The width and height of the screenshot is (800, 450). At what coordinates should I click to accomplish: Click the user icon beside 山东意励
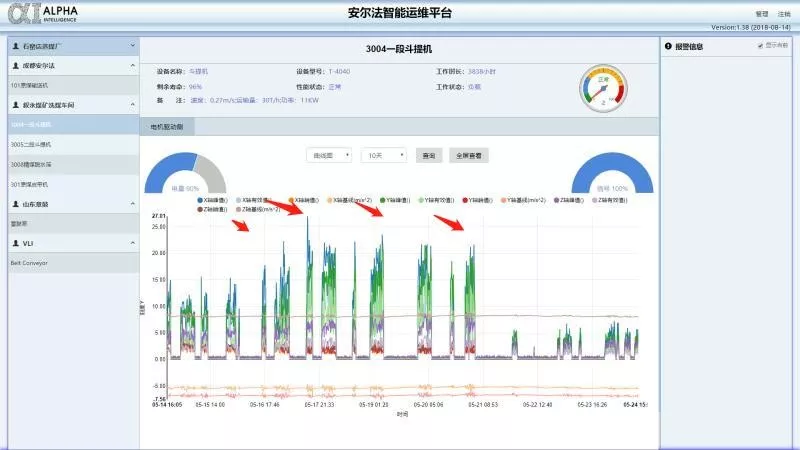[x=14, y=204]
